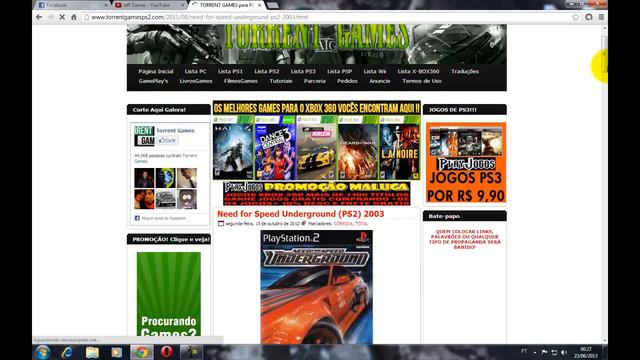This screenshot has height=360, width=640.
Task: Open the Windows Start button
Action: coord(42,352)
